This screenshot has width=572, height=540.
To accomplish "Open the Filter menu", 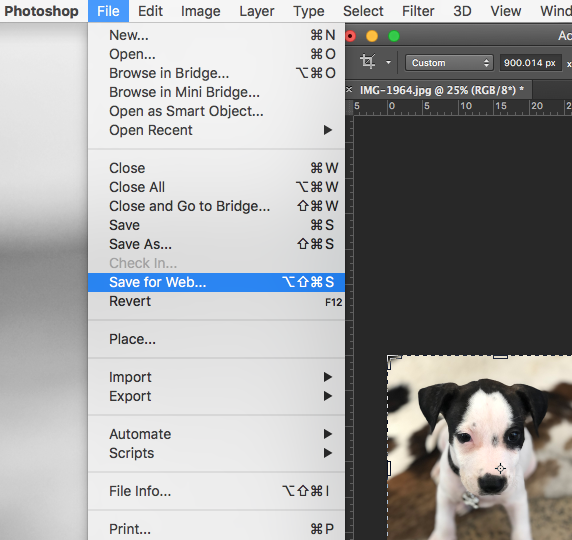I will (x=418, y=11).
